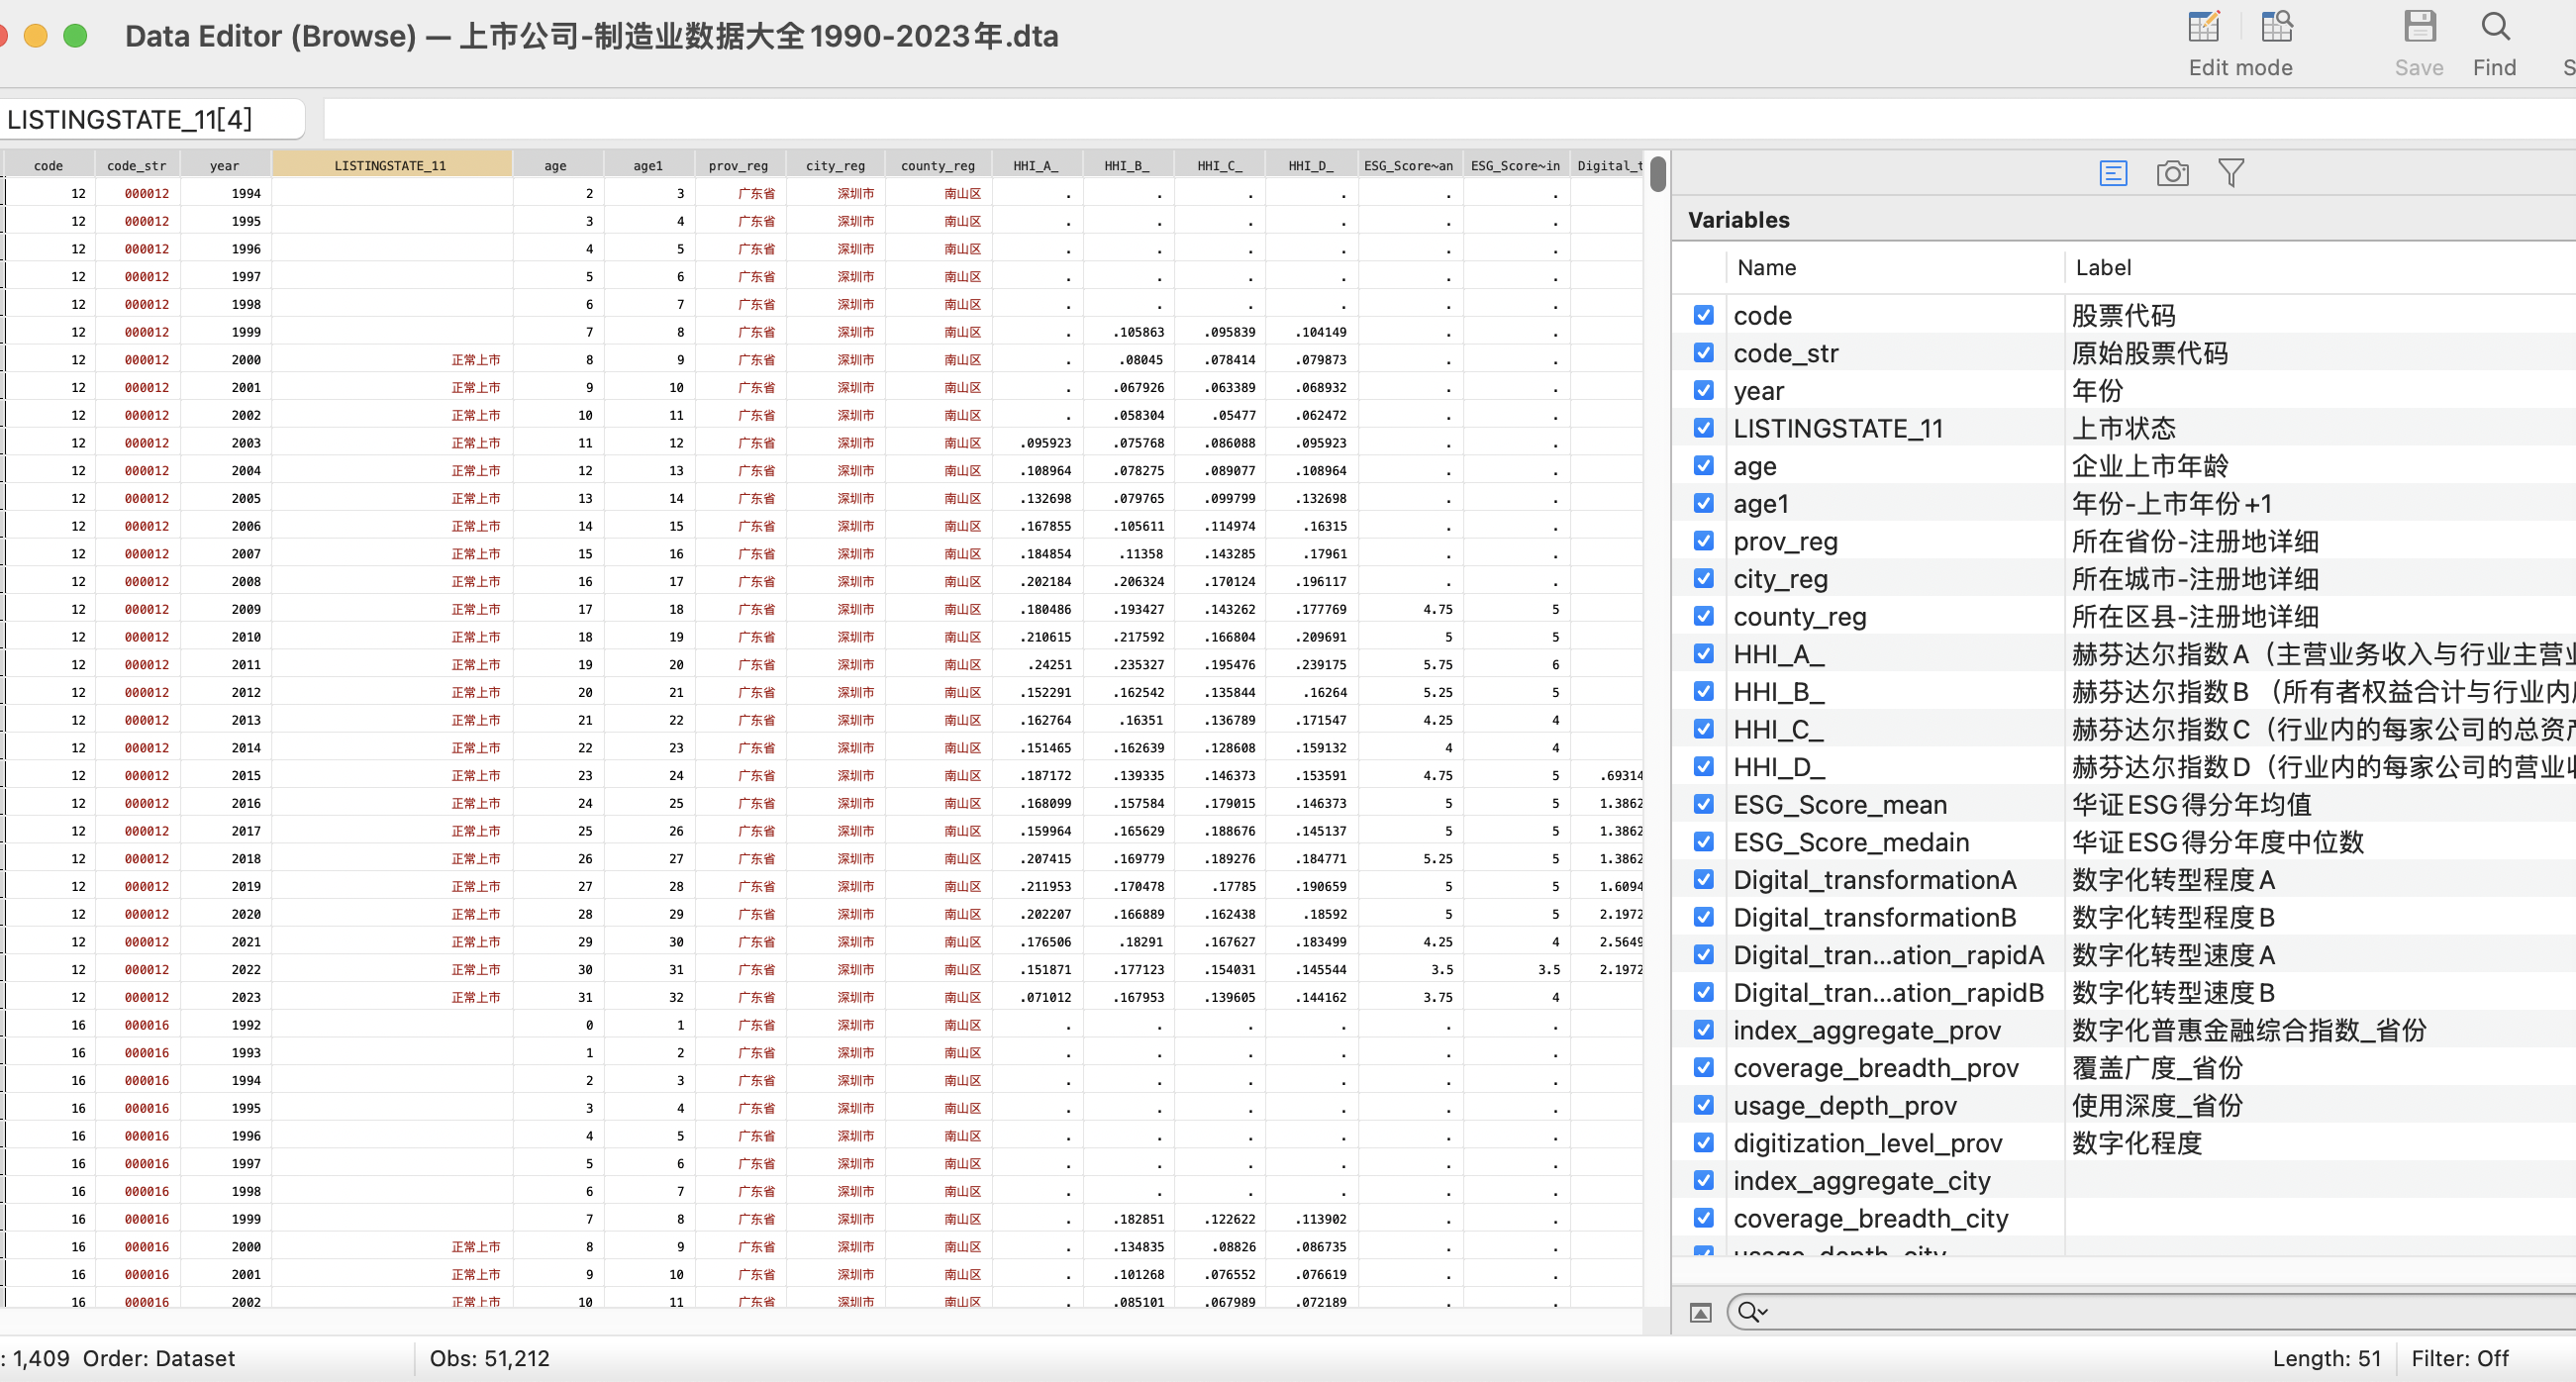
Task: Switch to Browse mode using magnifier grid icon
Action: pyautogui.click(x=2277, y=27)
